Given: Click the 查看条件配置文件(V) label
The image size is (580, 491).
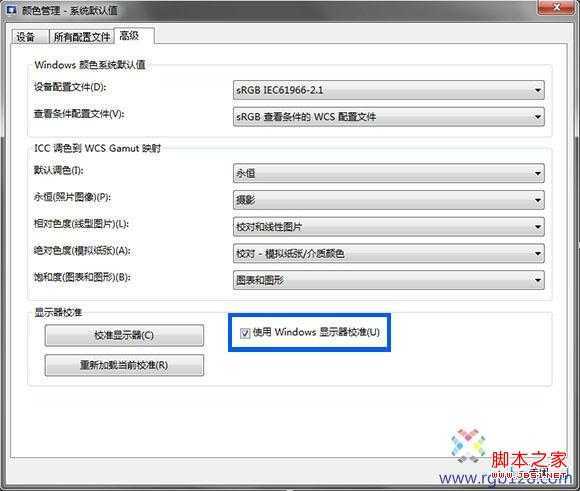Looking at the screenshot, I should 79,114.
